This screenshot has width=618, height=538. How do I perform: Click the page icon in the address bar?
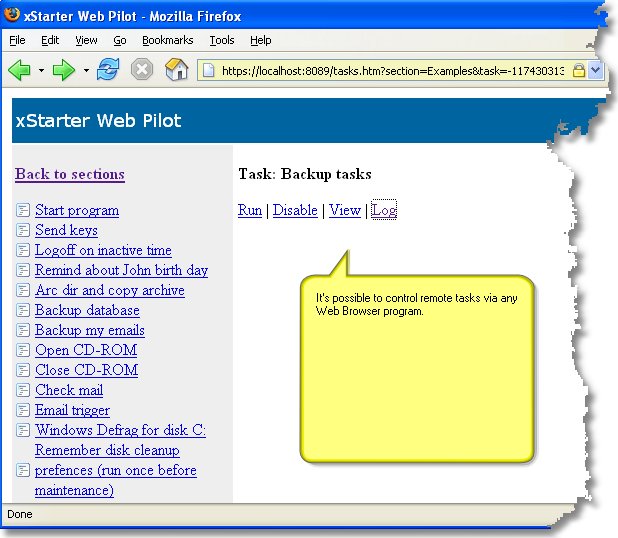click(208, 71)
